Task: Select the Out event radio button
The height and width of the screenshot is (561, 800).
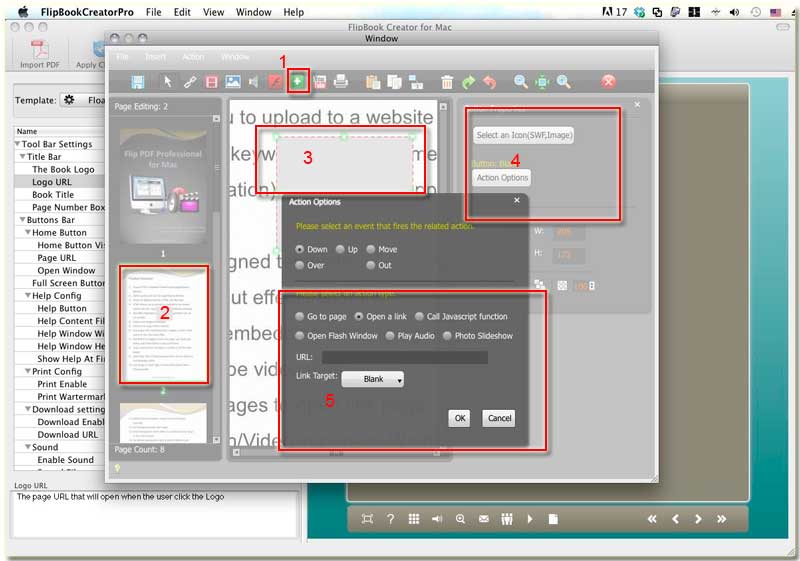Action: [370, 265]
